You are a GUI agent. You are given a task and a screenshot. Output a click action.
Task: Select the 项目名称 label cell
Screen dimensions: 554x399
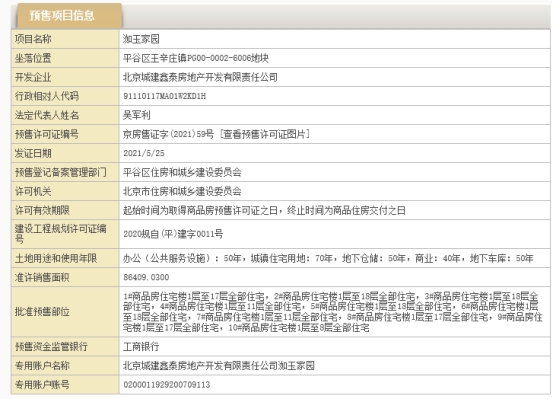(x=65, y=39)
